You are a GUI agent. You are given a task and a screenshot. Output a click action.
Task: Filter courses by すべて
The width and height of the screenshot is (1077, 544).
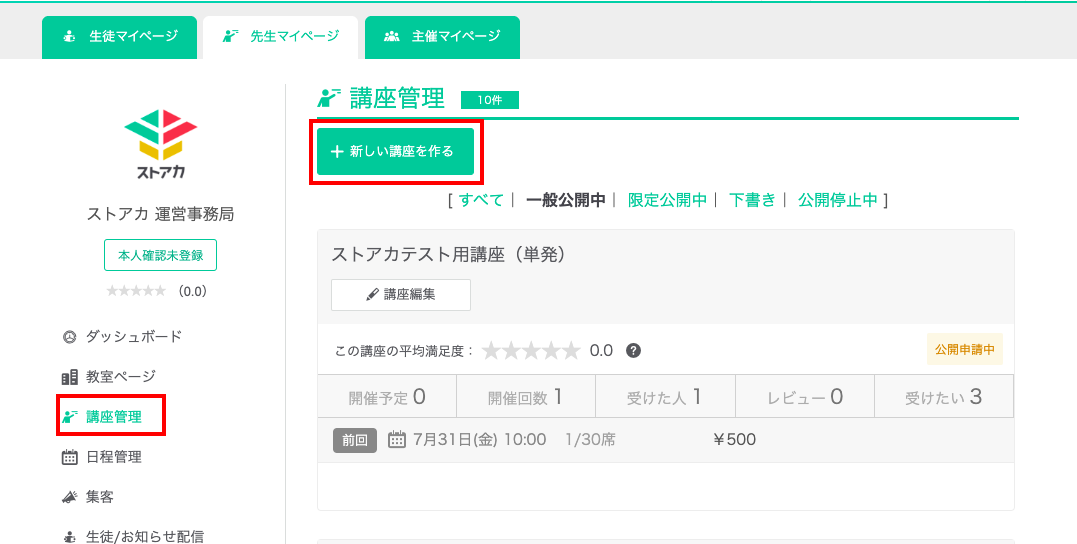(481, 200)
